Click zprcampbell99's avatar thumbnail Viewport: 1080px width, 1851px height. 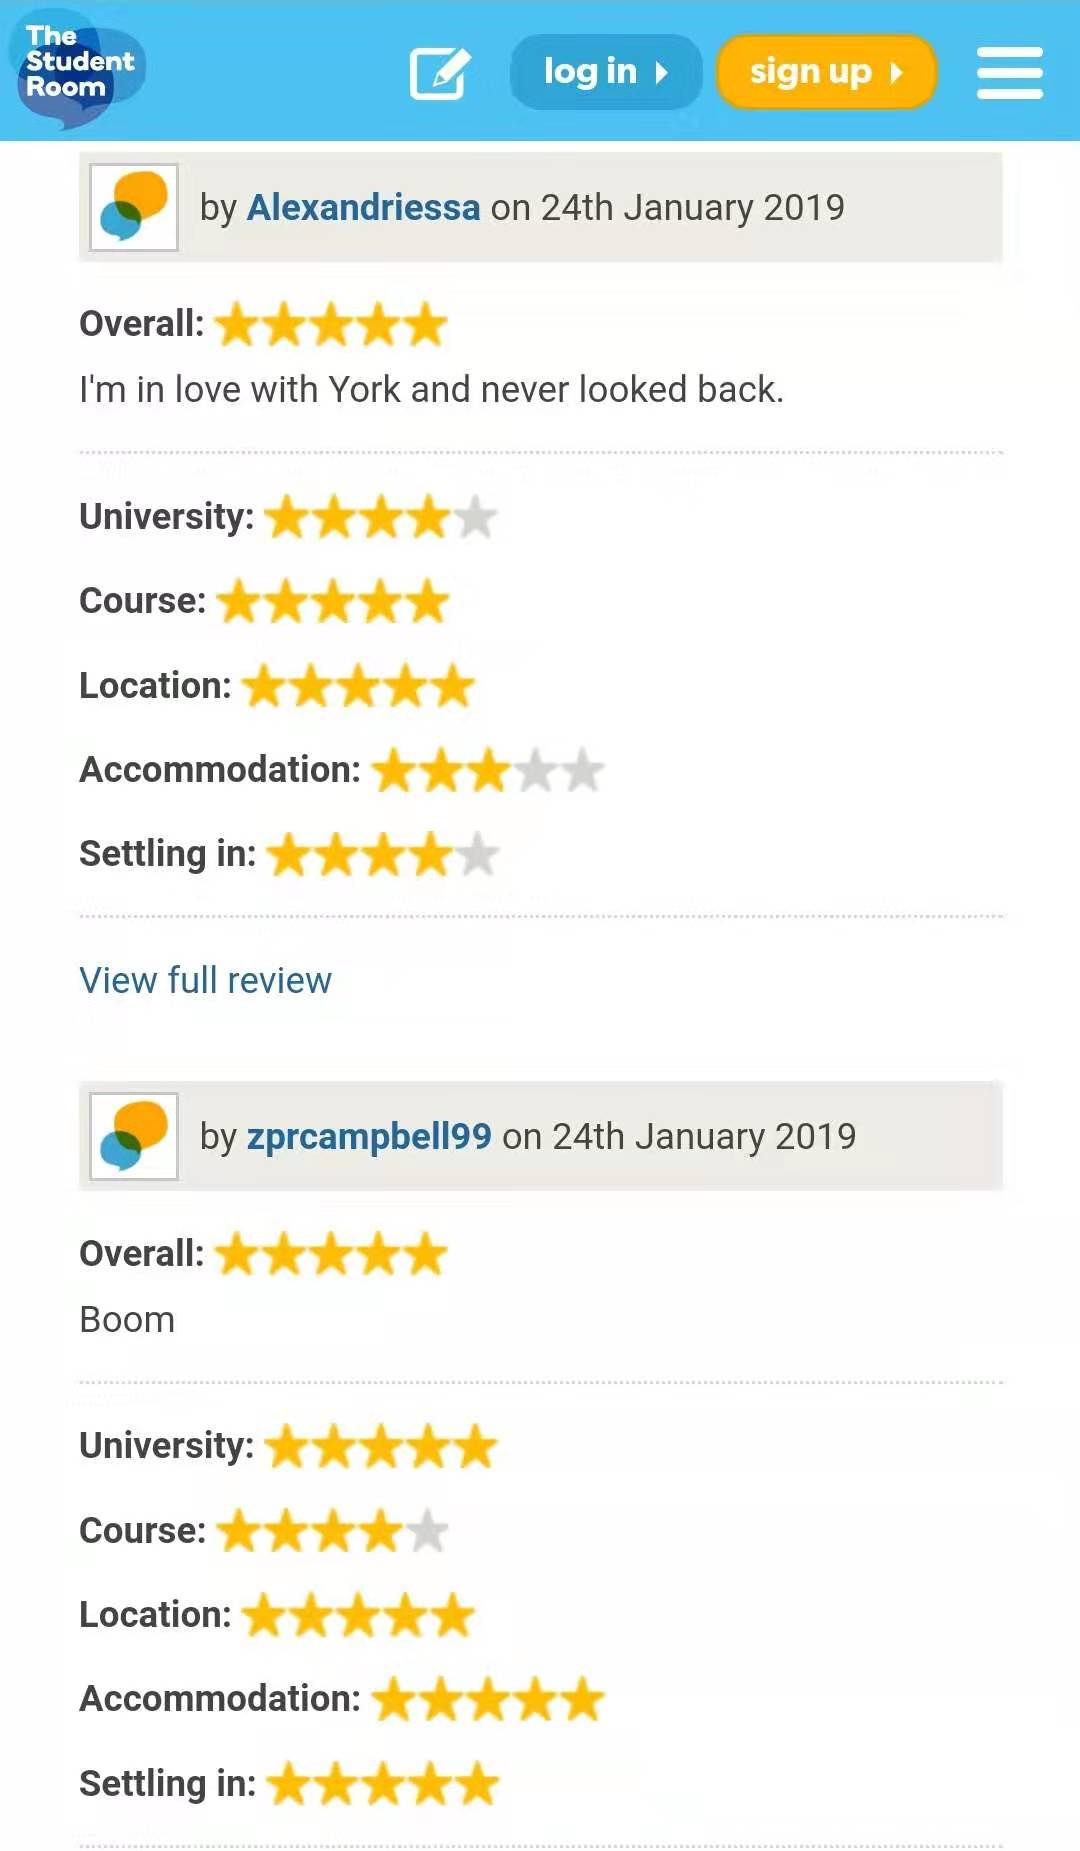[x=134, y=1136]
